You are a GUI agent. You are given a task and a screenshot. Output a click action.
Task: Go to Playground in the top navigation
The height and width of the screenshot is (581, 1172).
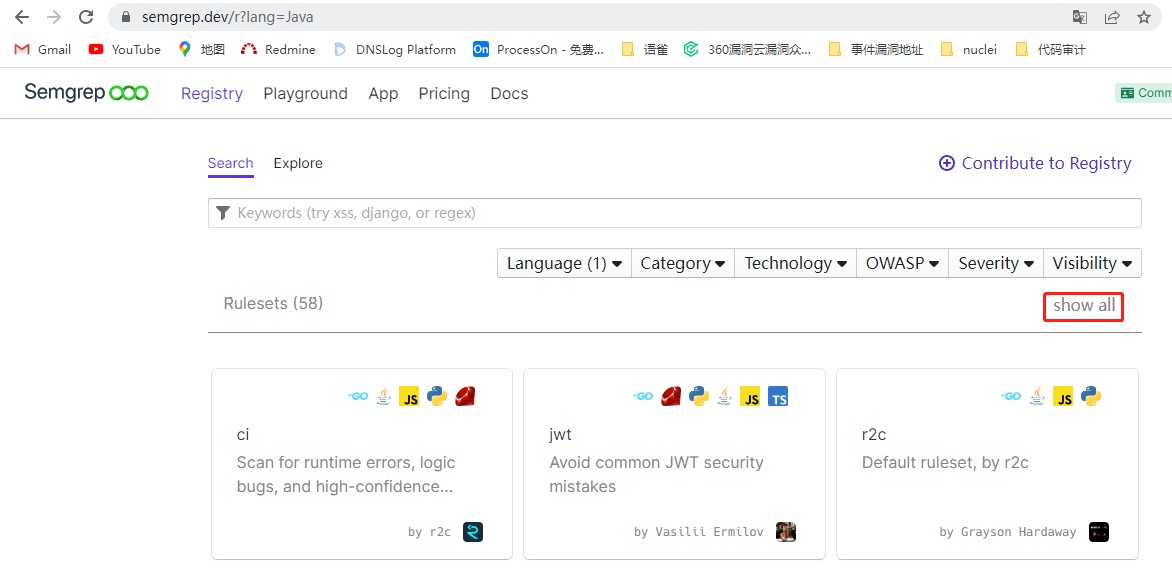(306, 93)
